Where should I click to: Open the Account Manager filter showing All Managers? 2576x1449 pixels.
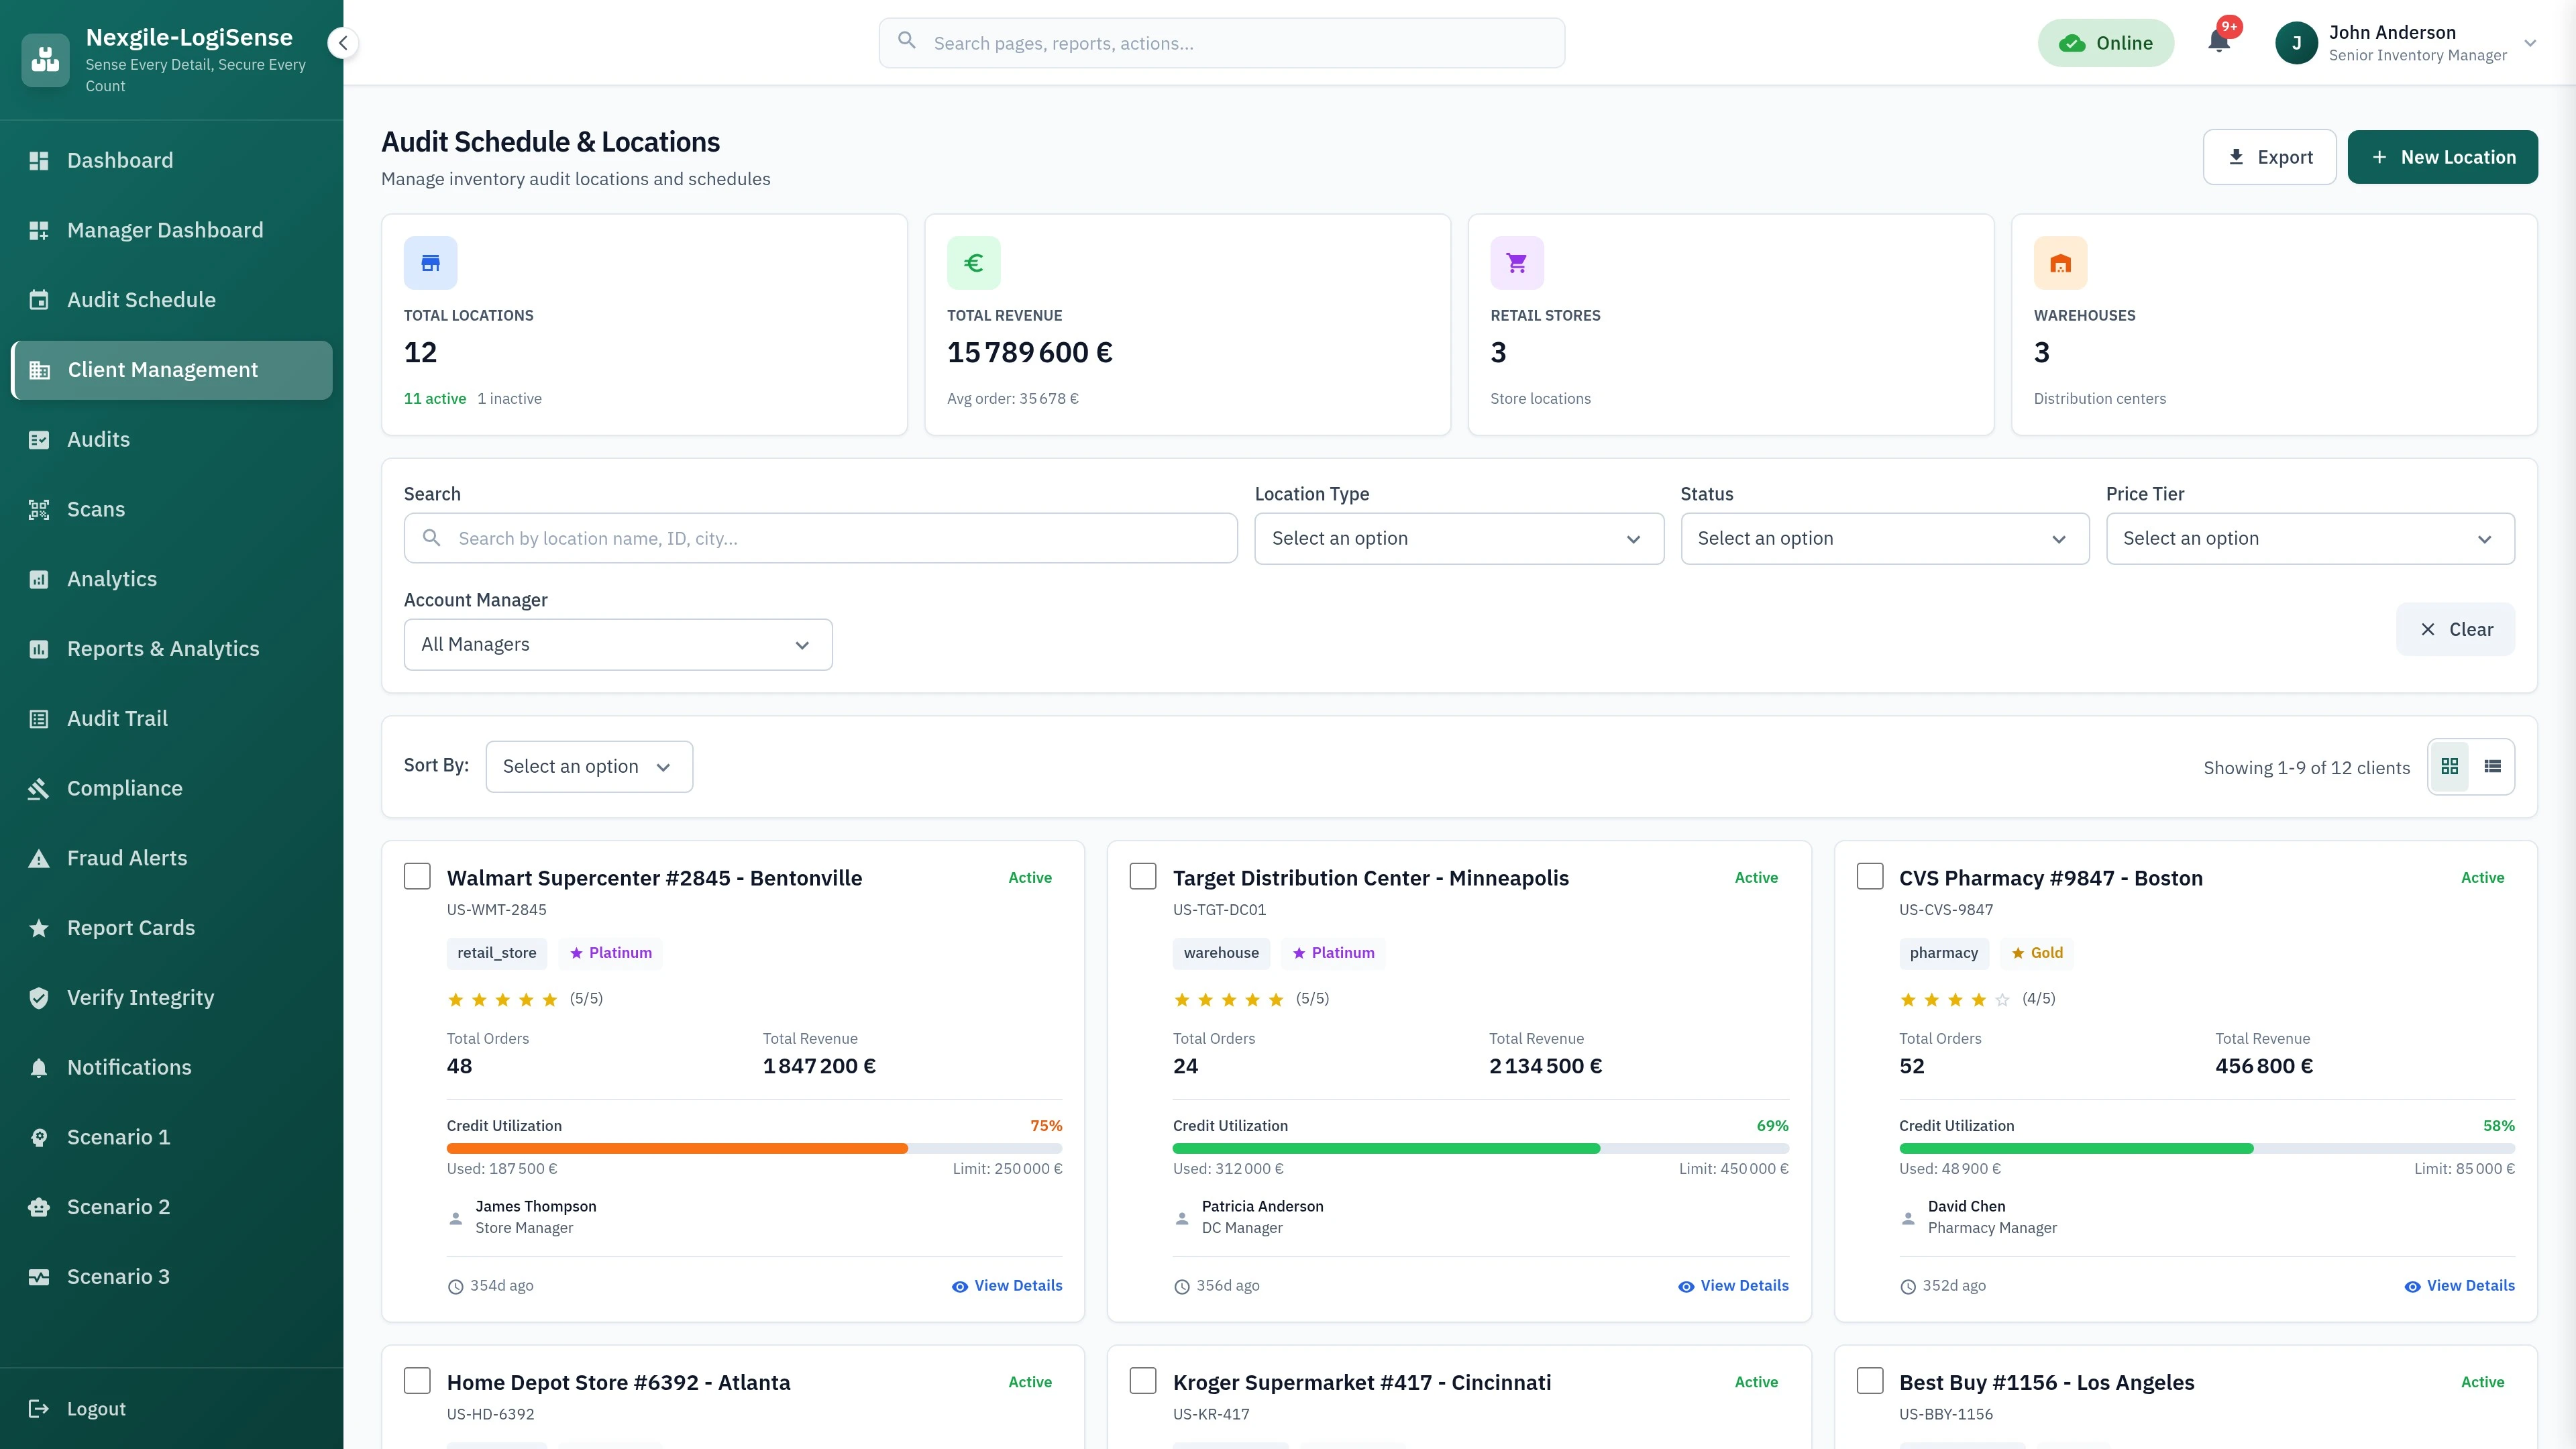click(617, 644)
